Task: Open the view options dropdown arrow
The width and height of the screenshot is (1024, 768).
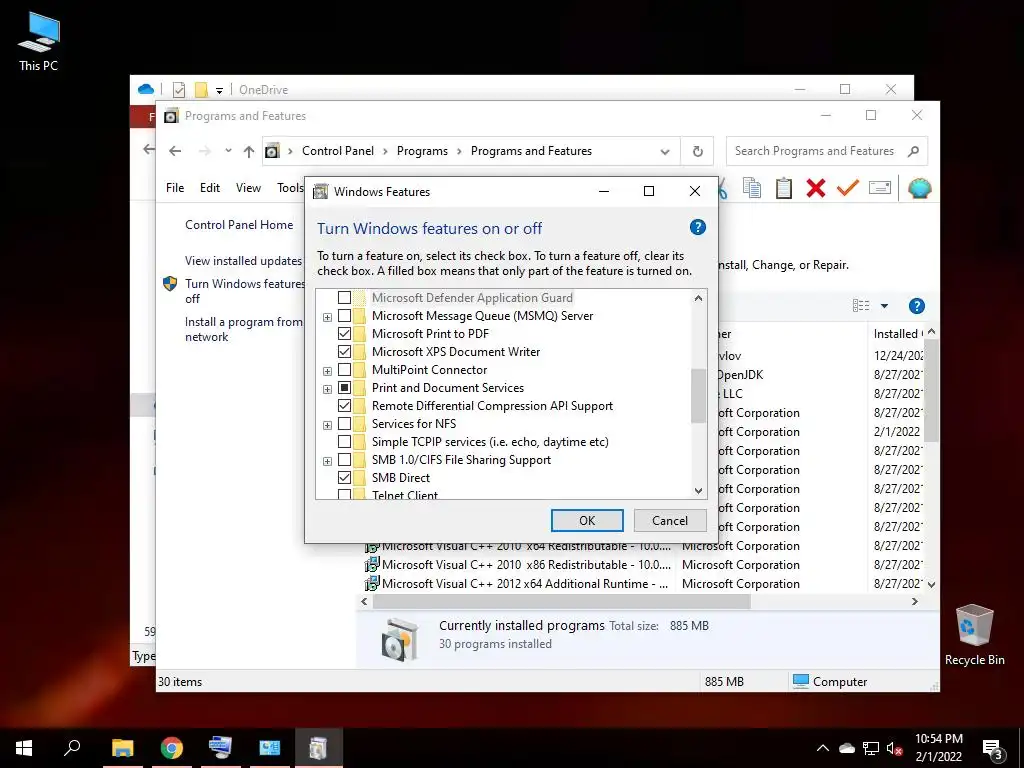Action: 884,306
